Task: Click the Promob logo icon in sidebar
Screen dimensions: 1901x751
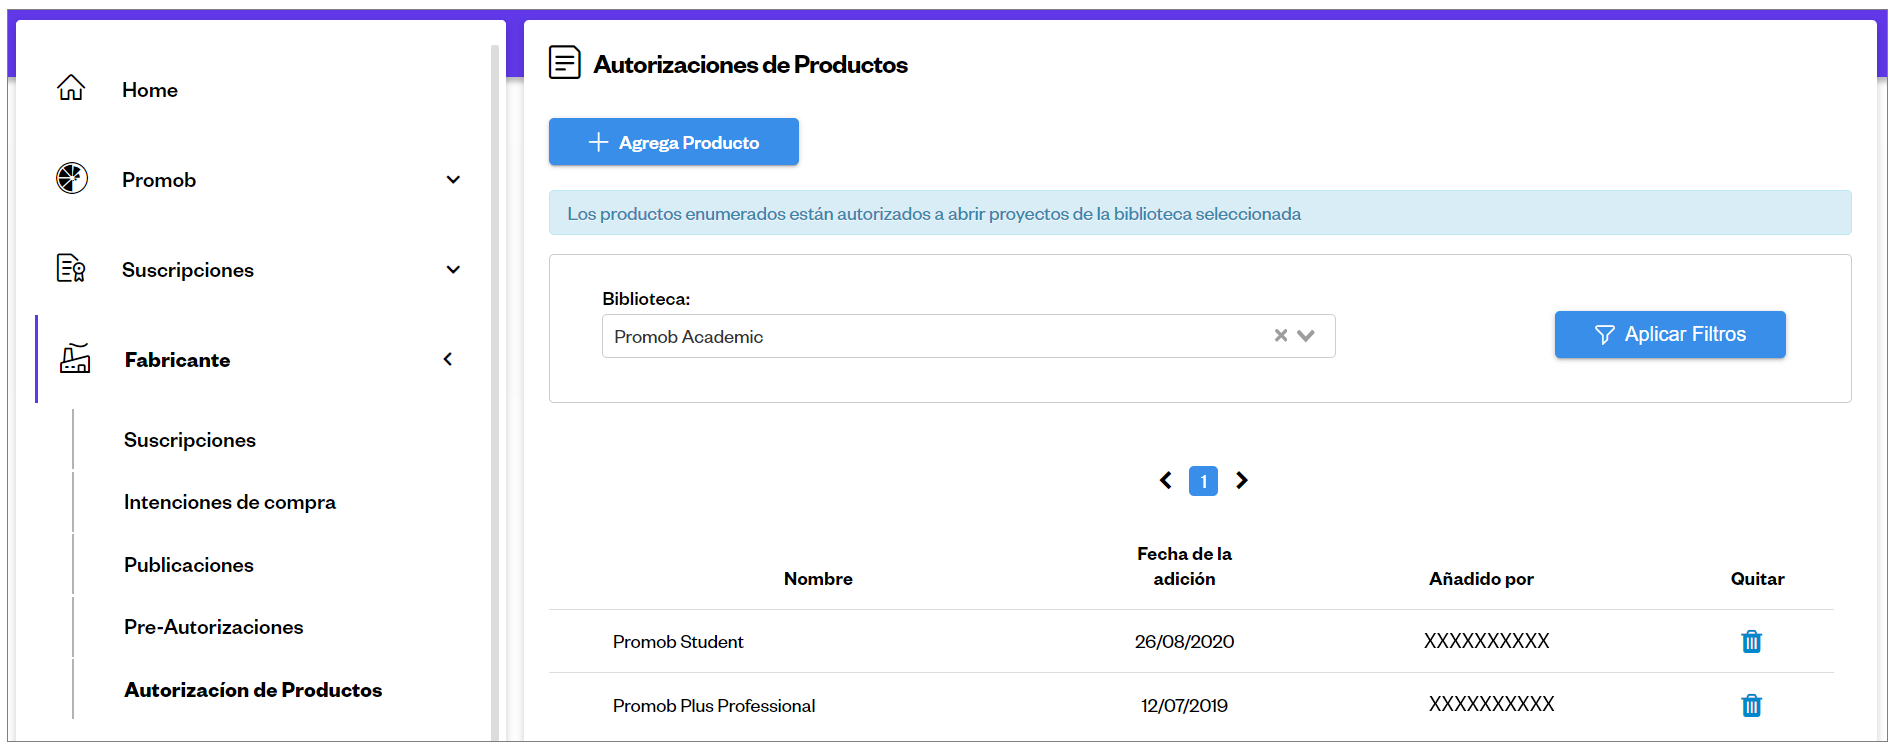Action: tap(72, 178)
